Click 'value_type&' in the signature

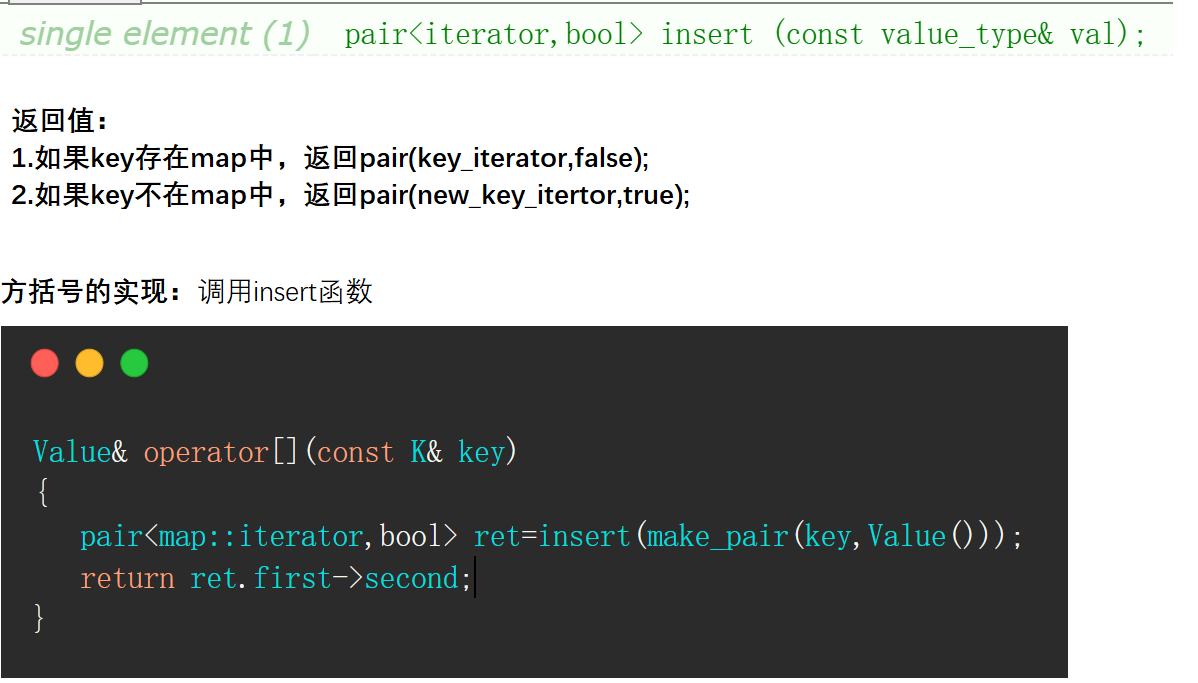click(967, 35)
